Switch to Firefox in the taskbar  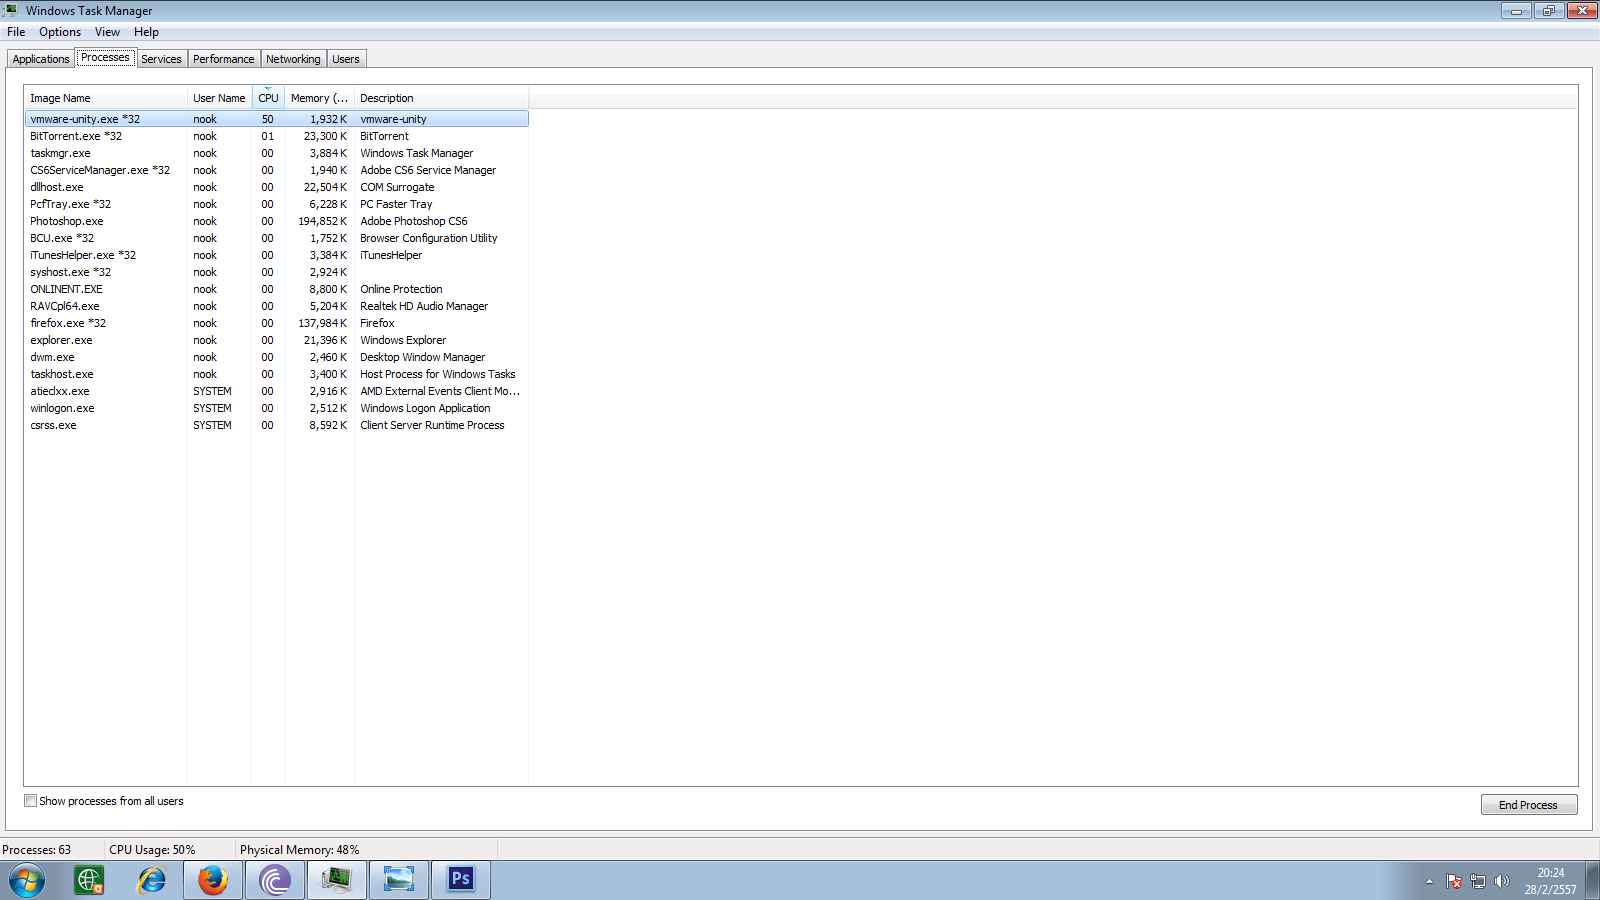(x=213, y=880)
